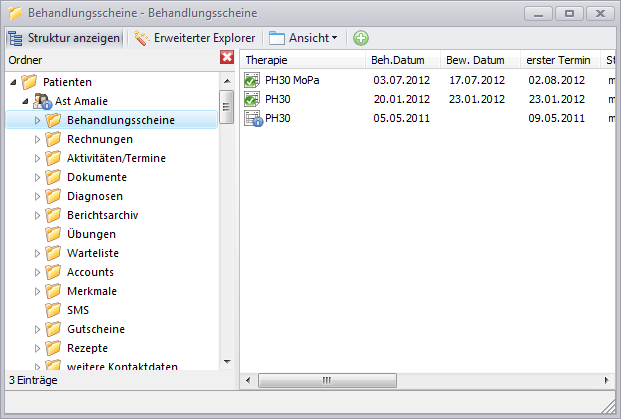Click icon of PH30 row dated 20.01.2012
The width and height of the screenshot is (621, 419).
click(x=252, y=99)
